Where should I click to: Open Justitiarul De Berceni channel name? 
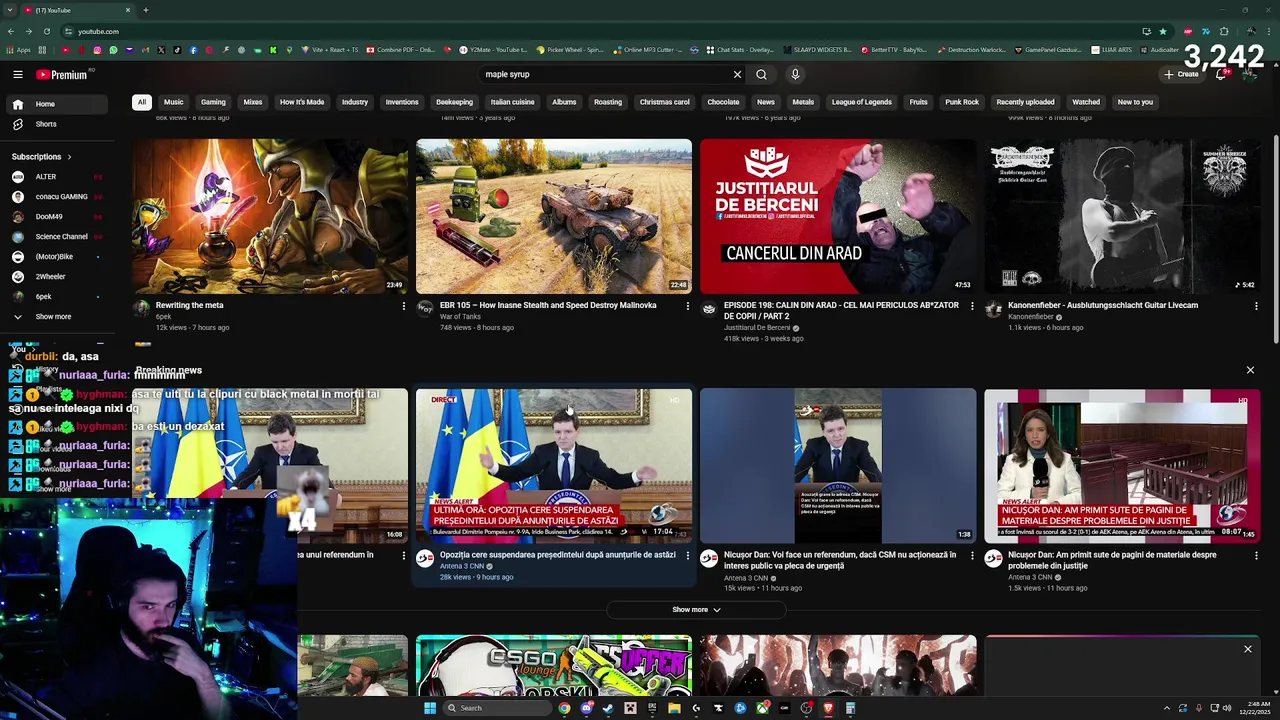pyautogui.click(x=757, y=328)
